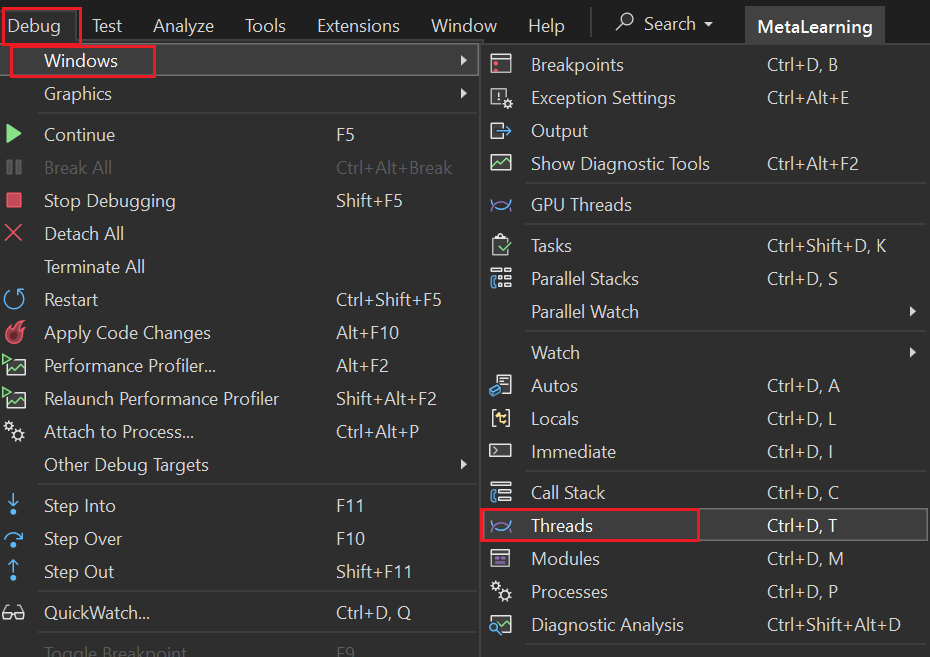Click the MetaLearning solution name tab

tap(814, 26)
